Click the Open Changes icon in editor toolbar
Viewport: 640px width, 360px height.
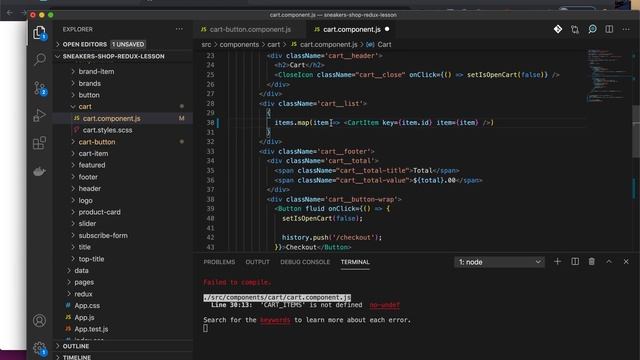pyautogui.click(x=575, y=29)
